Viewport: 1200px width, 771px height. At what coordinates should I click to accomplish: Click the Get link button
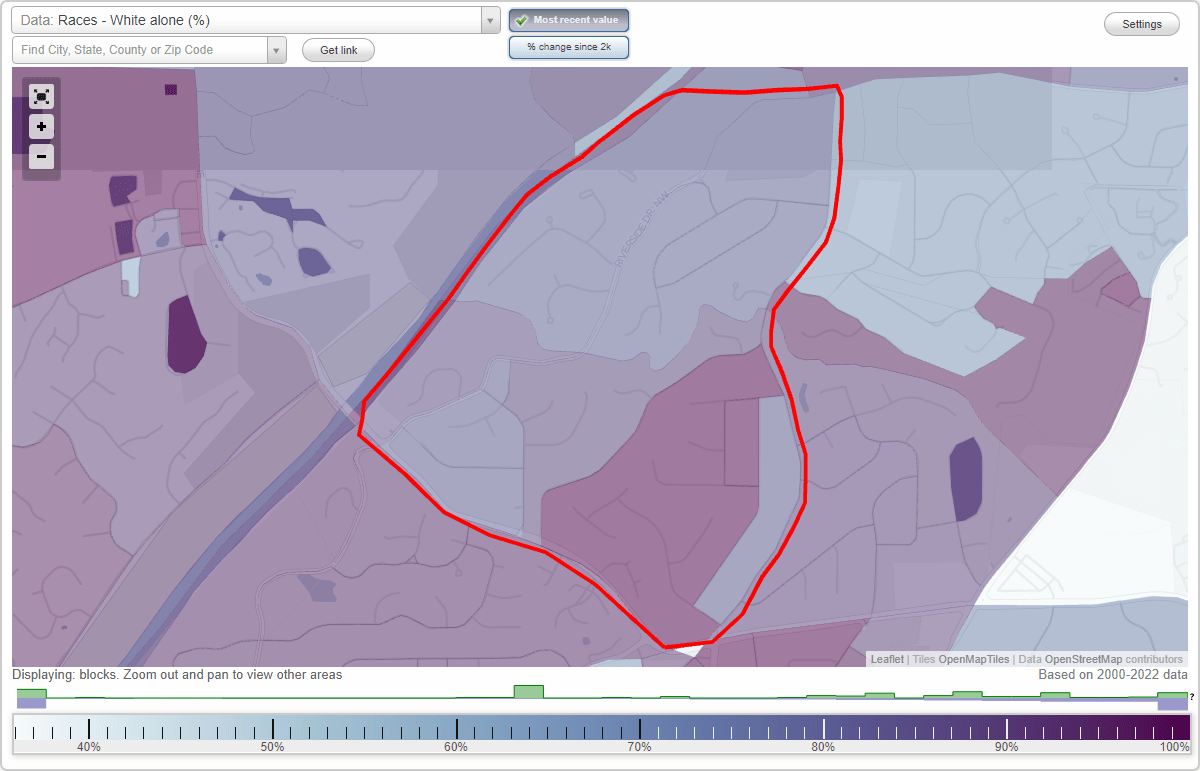pos(338,50)
